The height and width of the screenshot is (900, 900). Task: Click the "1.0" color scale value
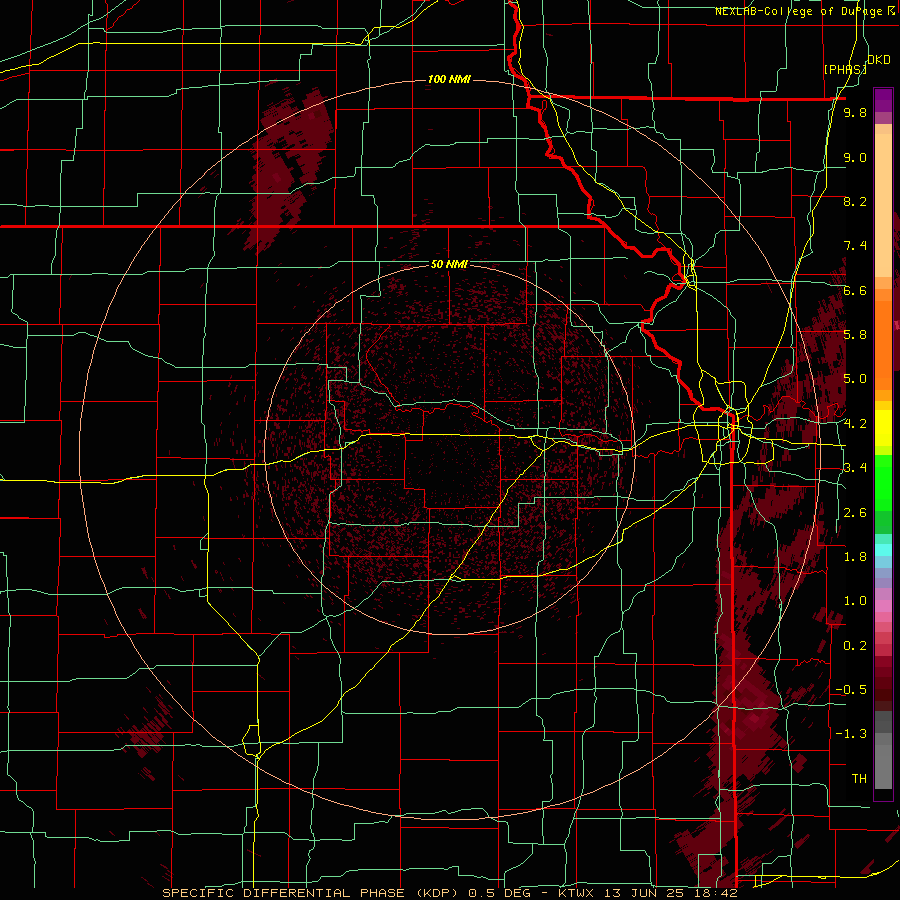[855, 601]
